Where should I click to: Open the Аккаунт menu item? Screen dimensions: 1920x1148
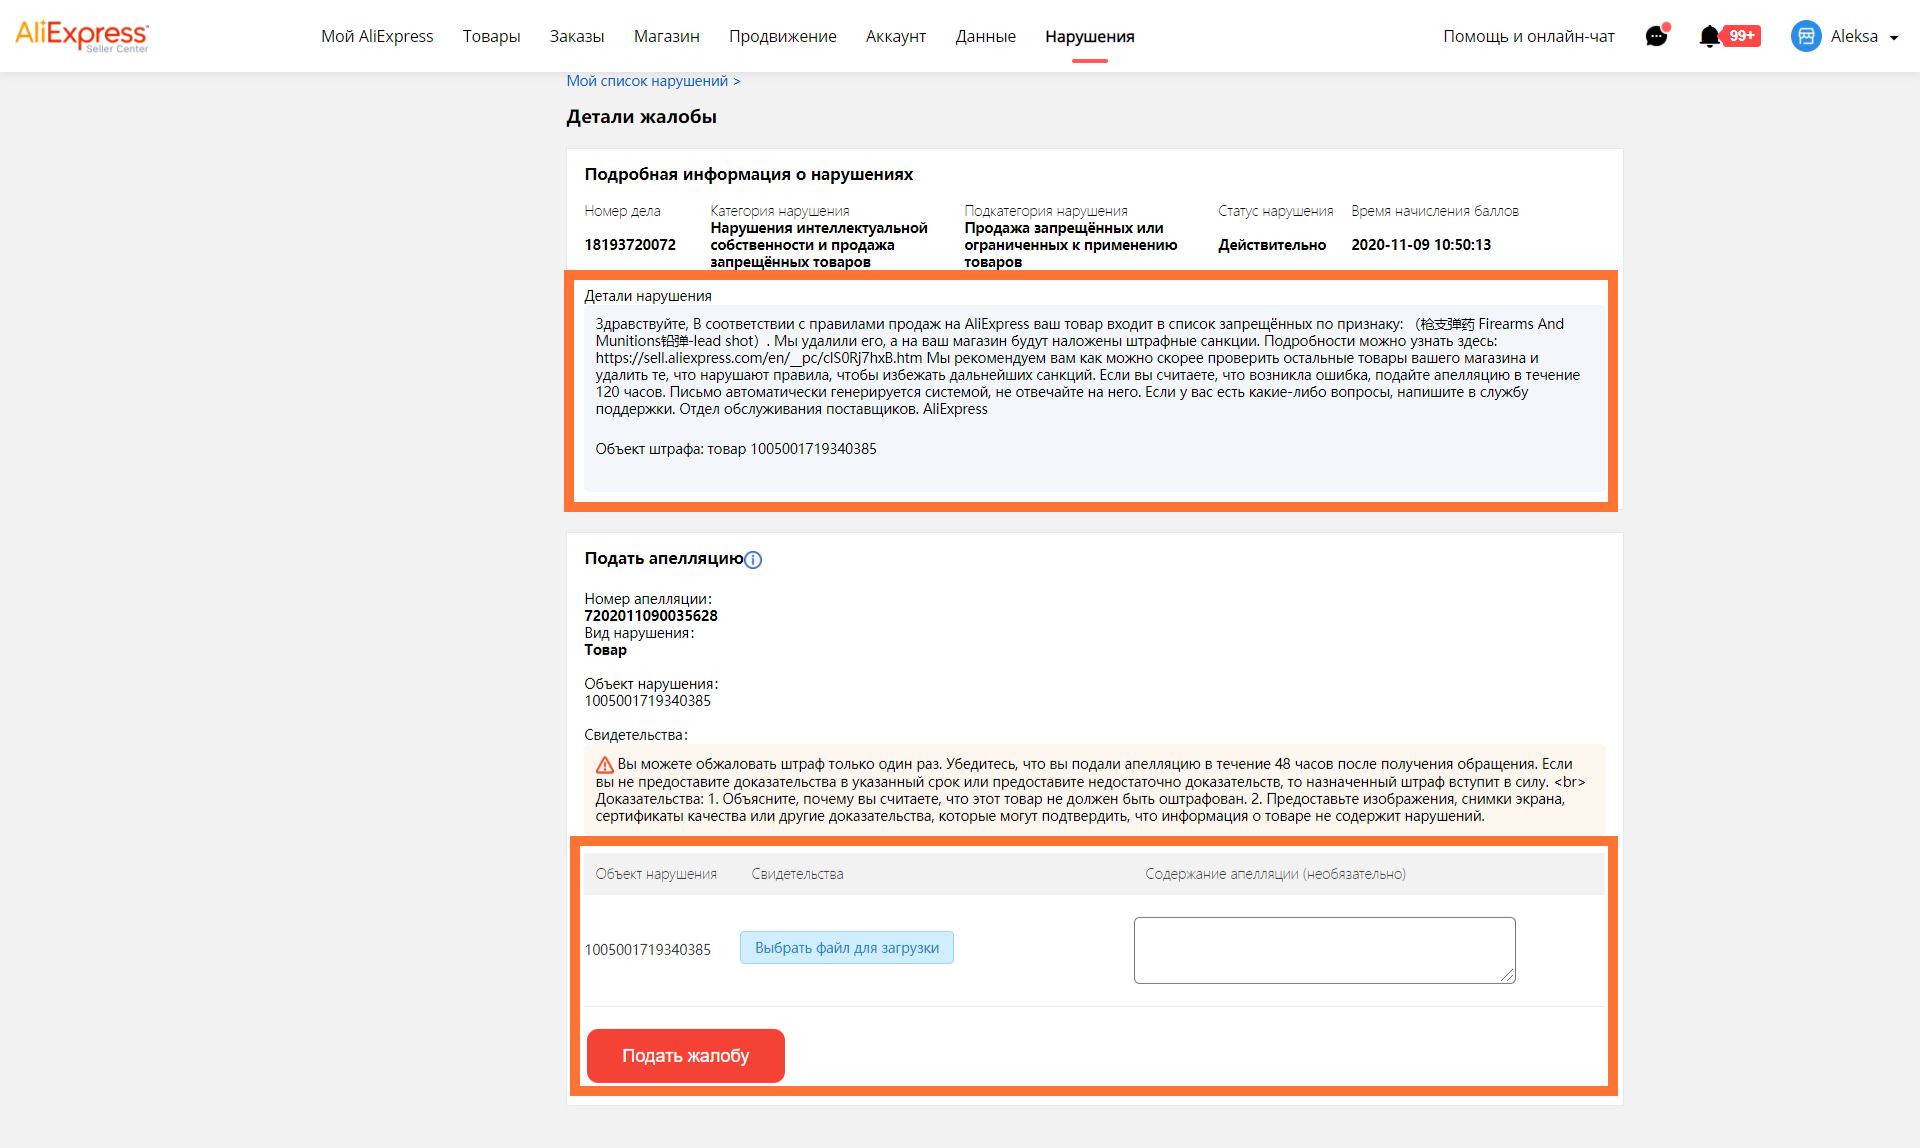tap(895, 36)
